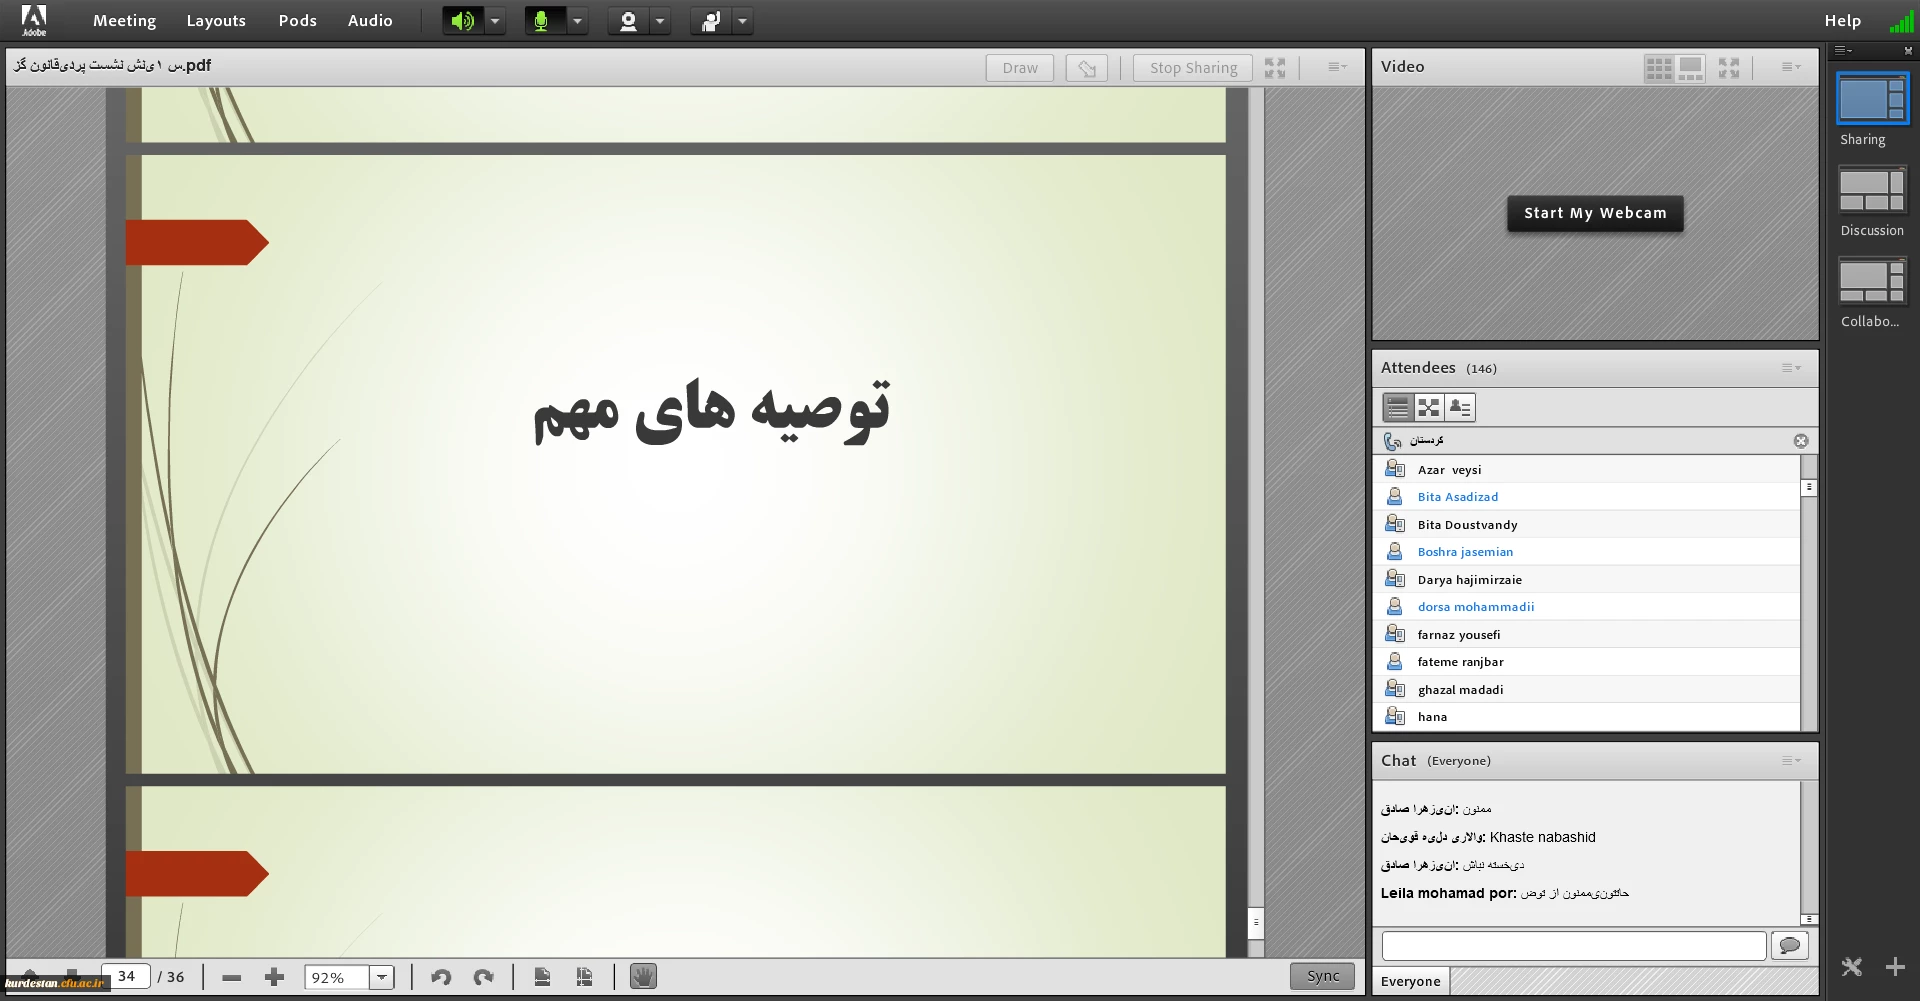Viewport: 1920px width, 1001px height.
Task: Click the zoom out minus icon
Action: click(232, 977)
